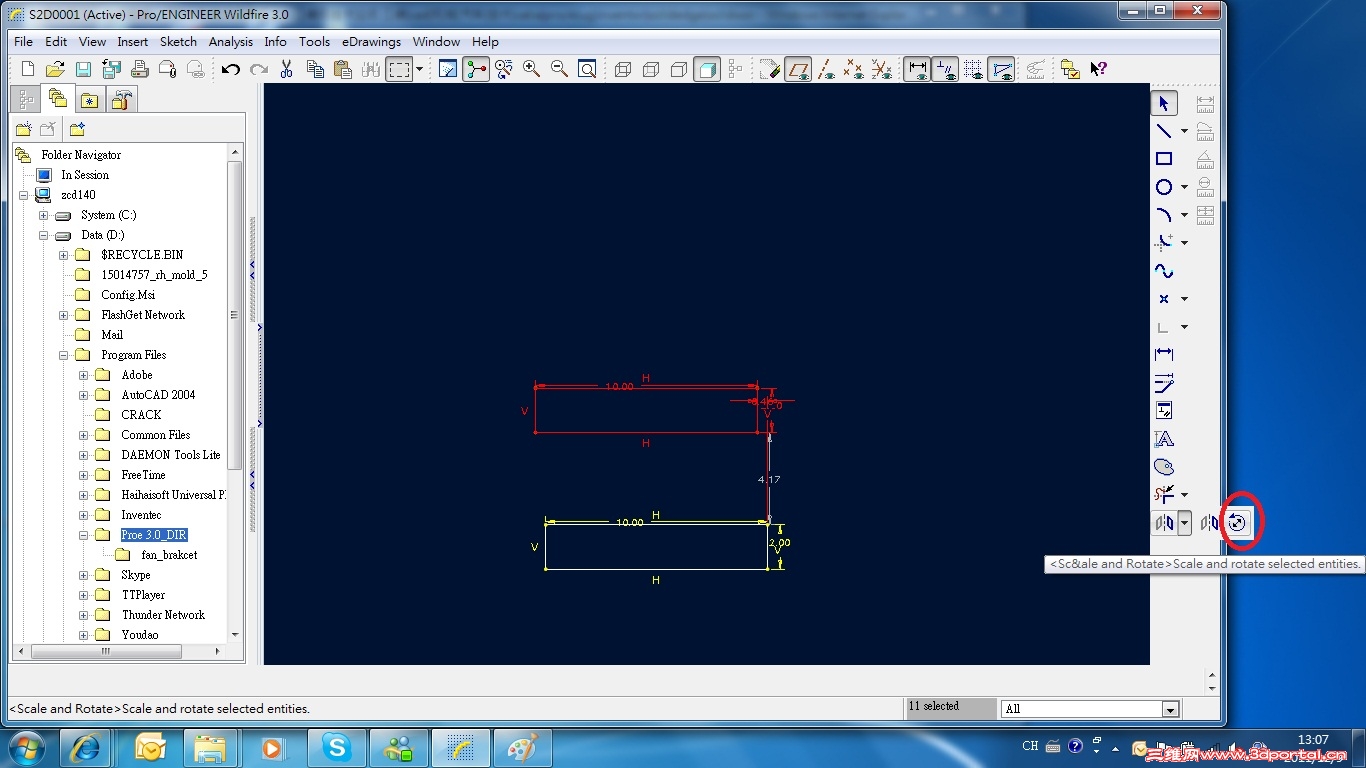
Task: Toggle display of section vertices
Action: [1001, 69]
